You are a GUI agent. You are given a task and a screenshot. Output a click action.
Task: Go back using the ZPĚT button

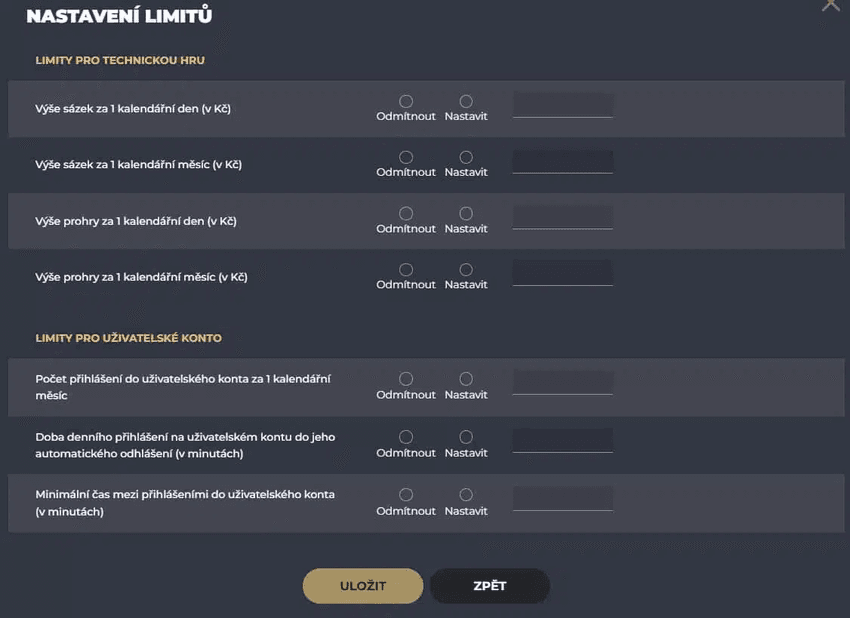[489, 586]
